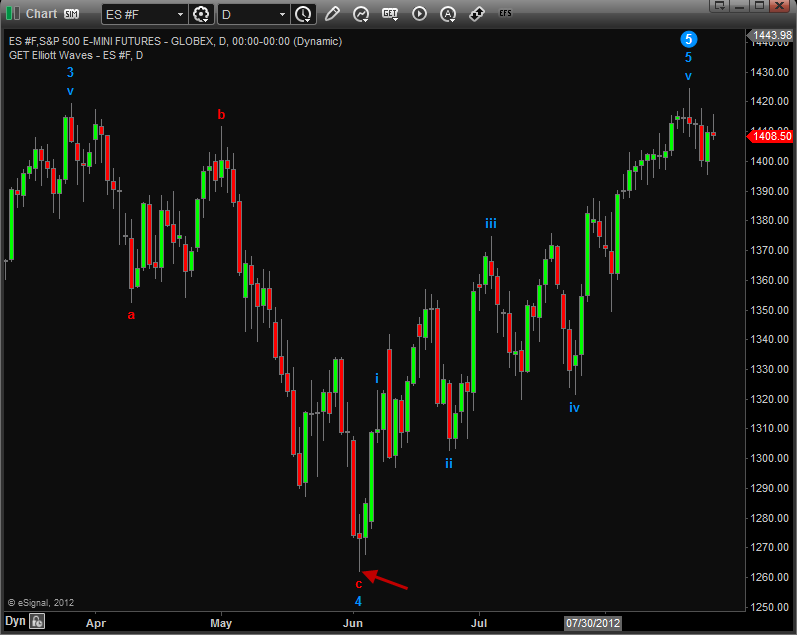This screenshot has width=797, height=635.
Task: Toggle the Dyn scaling mode label
Action: click(x=14, y=622)
